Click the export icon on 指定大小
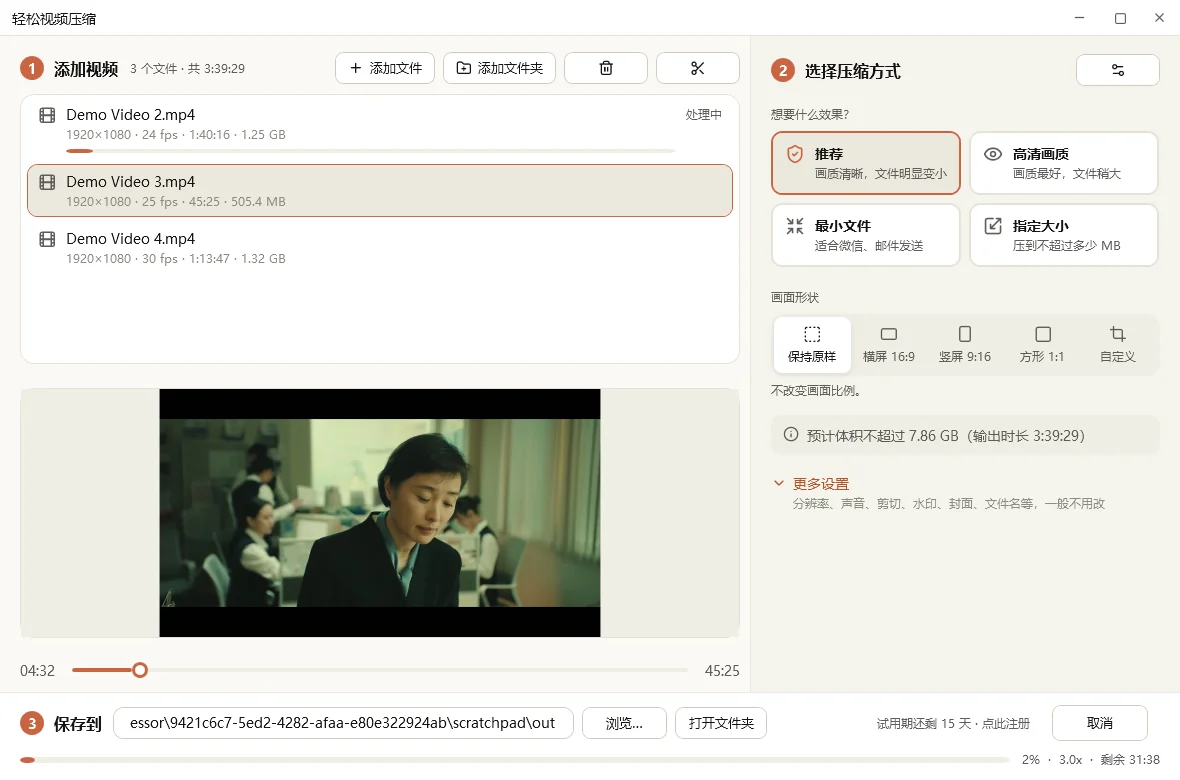The width and height of the screenshot is (1180, 780). (993, 226)
